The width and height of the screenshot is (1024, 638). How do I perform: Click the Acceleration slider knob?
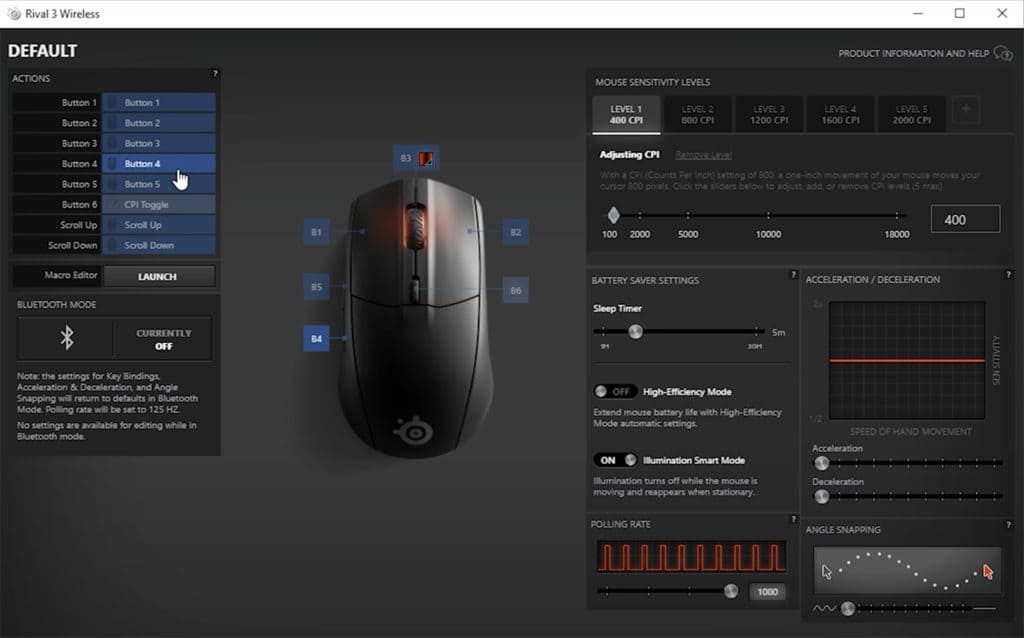pyautogui.click(x=822, y=463)
